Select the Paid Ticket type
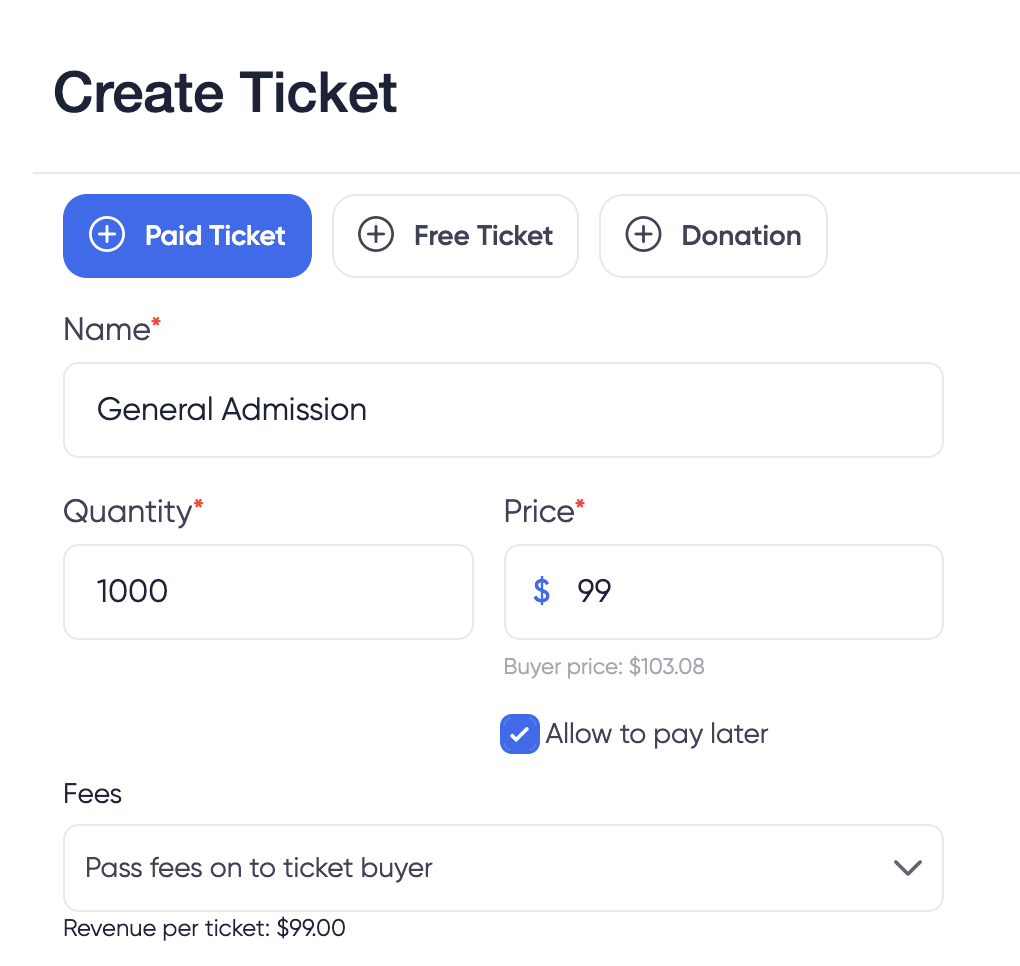Viewport: 1020px width, 966px height. point(187,235)
